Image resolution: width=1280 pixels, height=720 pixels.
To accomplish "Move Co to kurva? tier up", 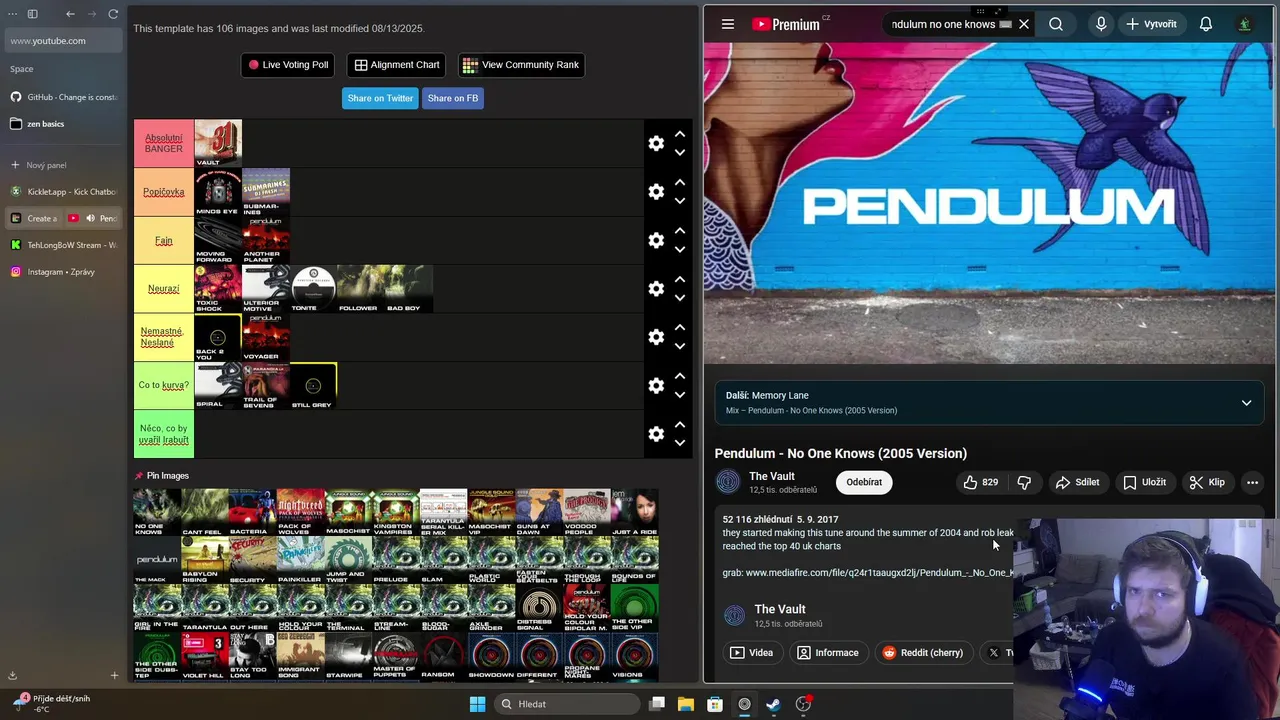I will [x=680, y=376].
